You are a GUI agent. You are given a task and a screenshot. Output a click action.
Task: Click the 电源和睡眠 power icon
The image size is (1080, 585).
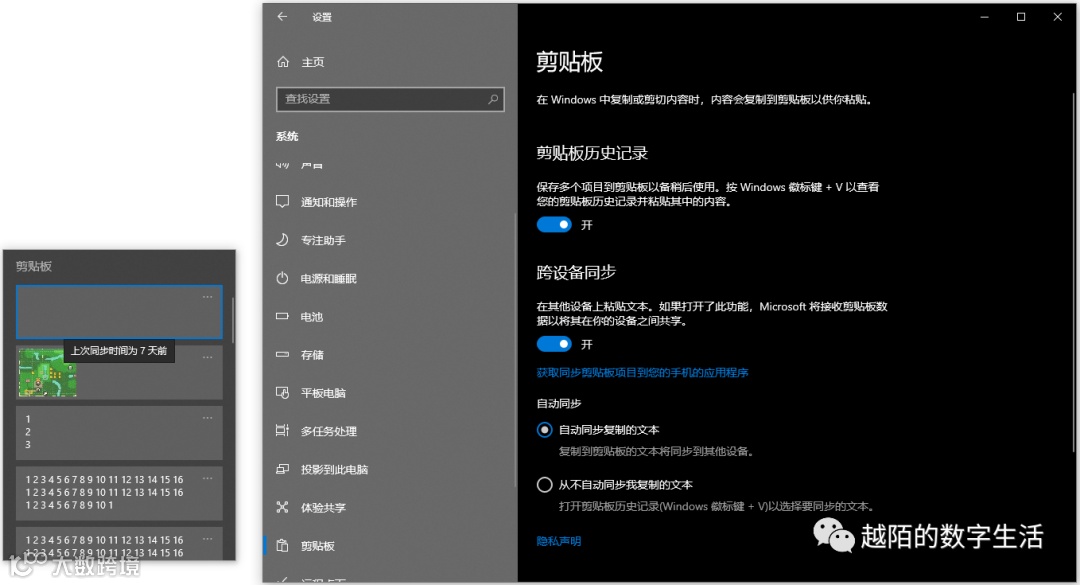tap(282, 278)
